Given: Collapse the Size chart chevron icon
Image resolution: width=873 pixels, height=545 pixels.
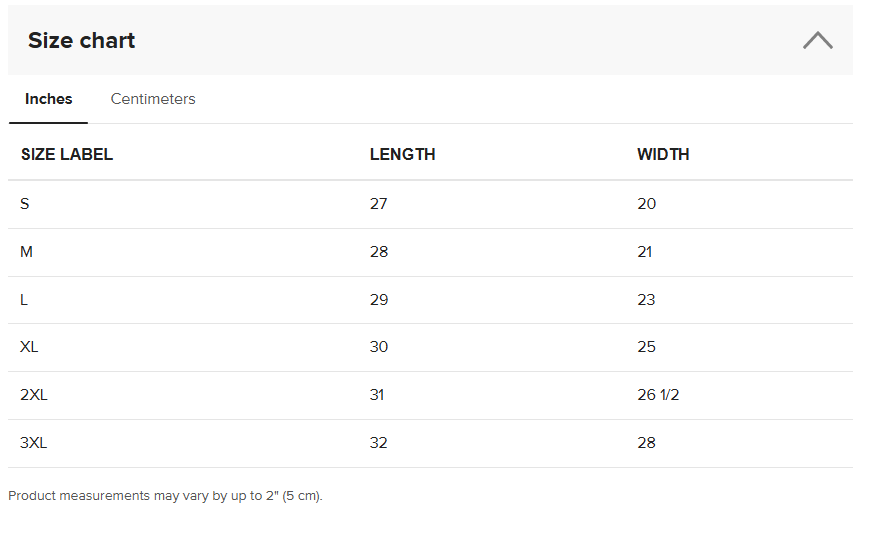Looking at the screenshot, I should click(817, 41).
